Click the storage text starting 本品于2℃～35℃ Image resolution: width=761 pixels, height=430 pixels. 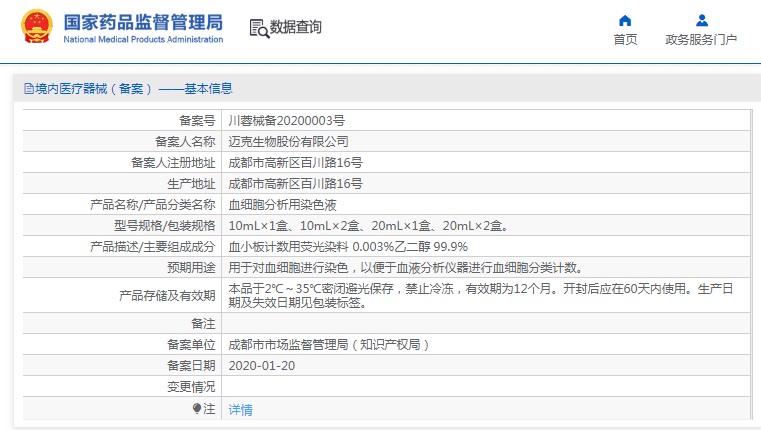(x=480, y=296)
